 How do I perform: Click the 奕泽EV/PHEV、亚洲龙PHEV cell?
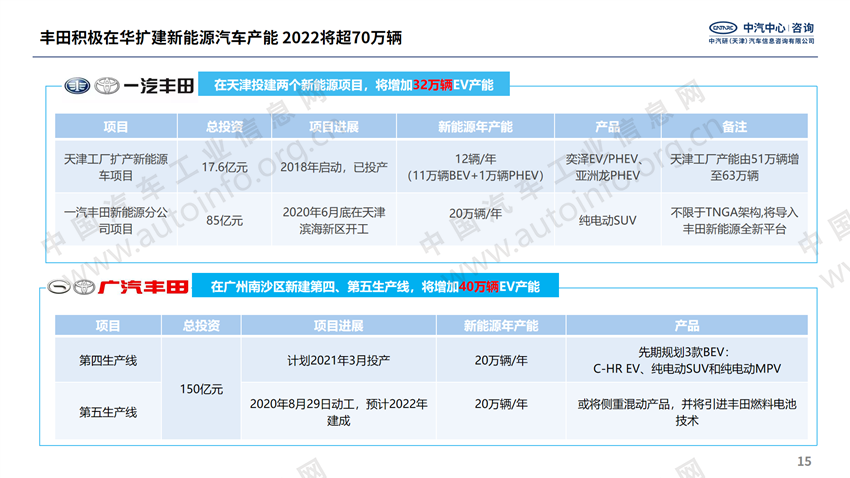click(x=608, y=167)
